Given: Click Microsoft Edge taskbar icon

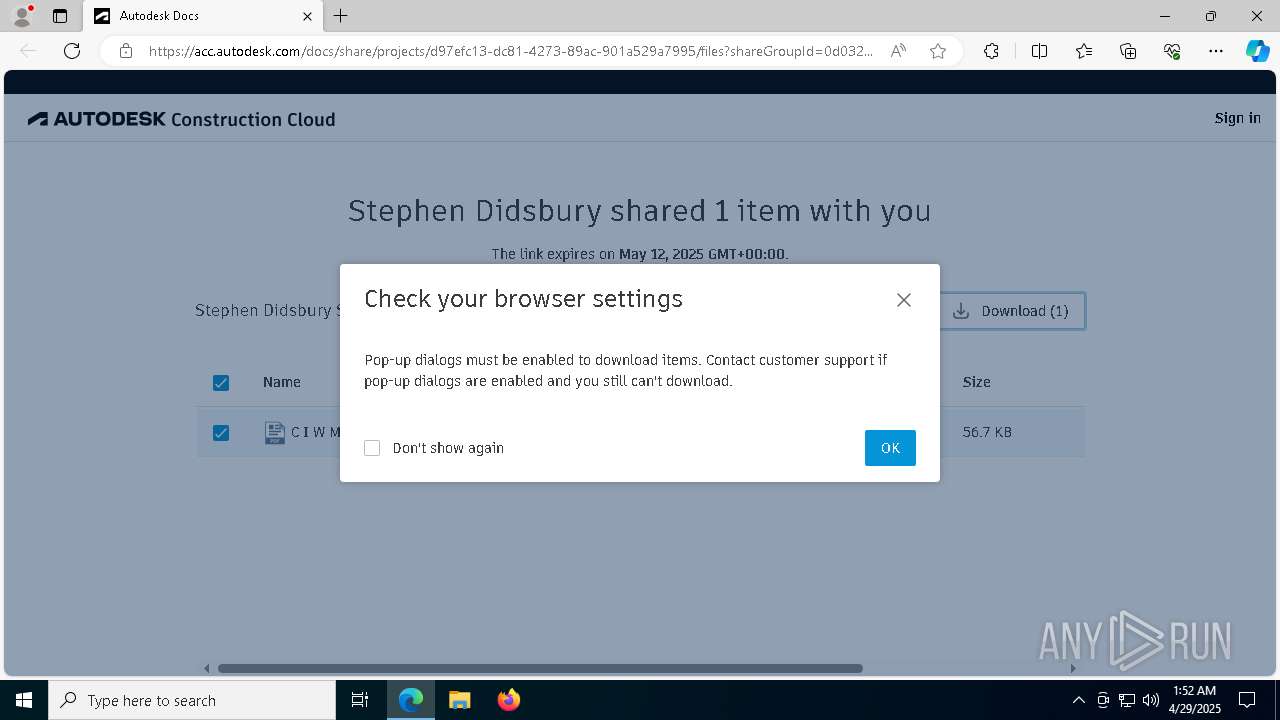Looking at the screenshot, I should tap(411, 700).
